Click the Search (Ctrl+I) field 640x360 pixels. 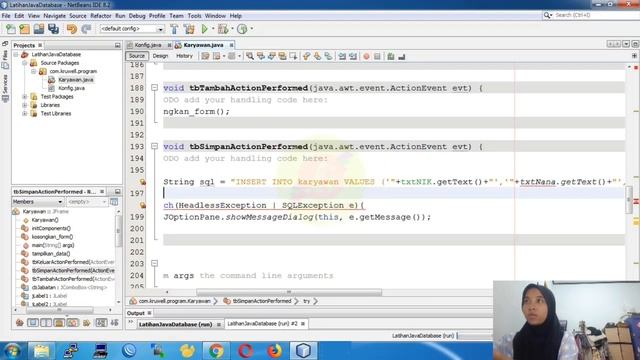click(595, 15)
